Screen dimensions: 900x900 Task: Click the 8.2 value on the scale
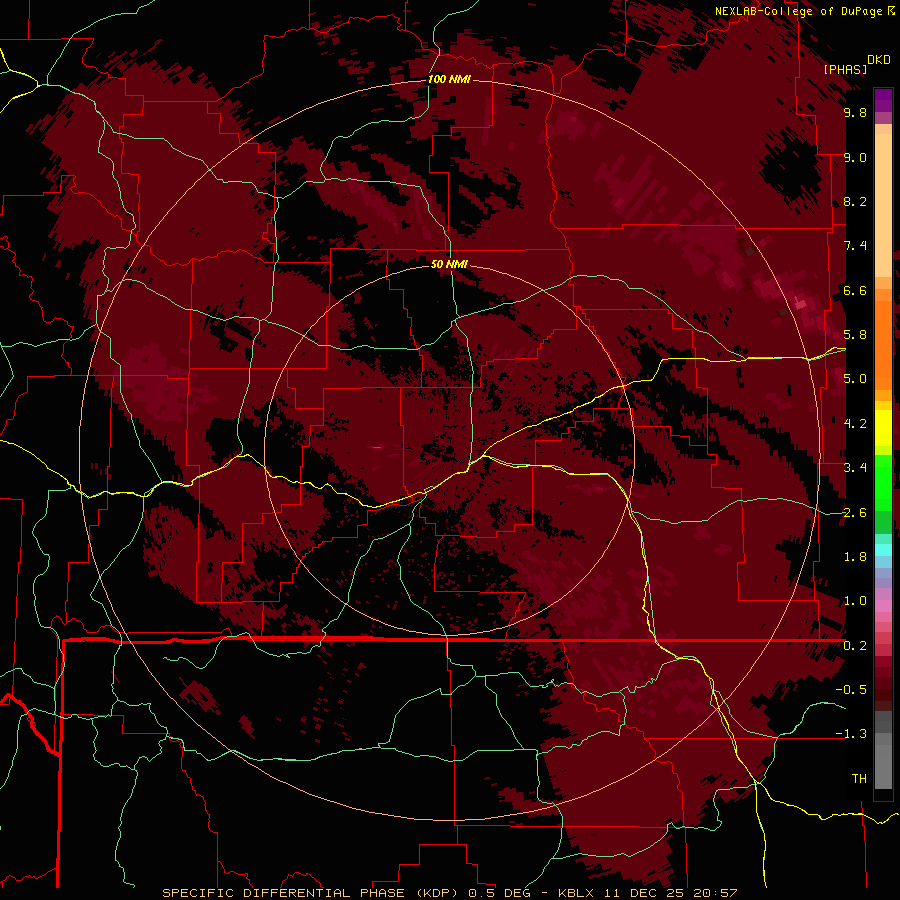[x=855, y=201]
